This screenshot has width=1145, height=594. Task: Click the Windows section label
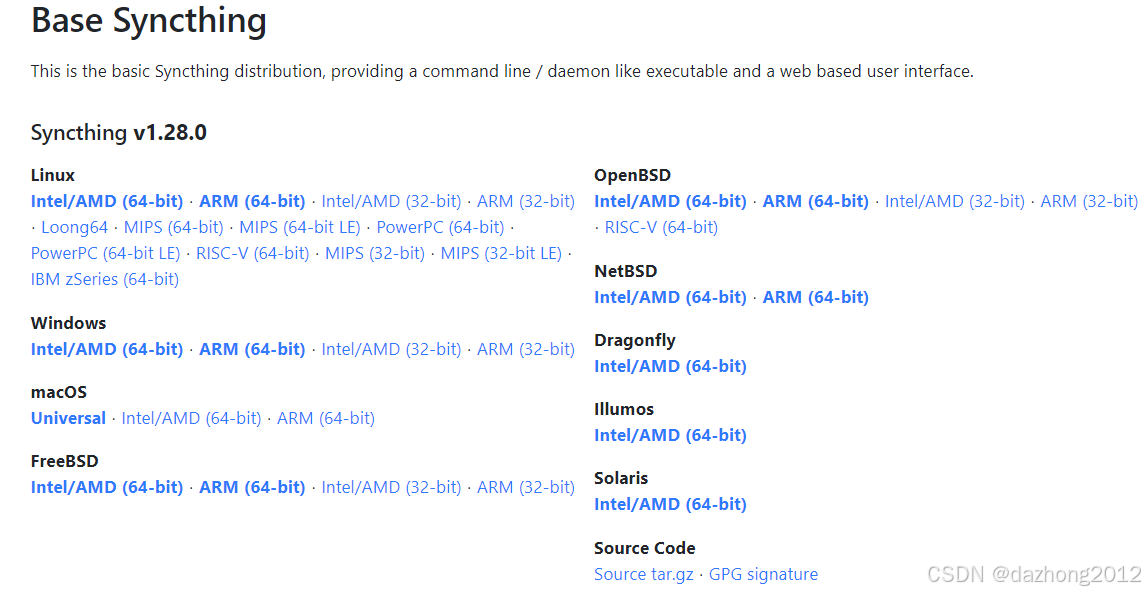pos(69,323)
